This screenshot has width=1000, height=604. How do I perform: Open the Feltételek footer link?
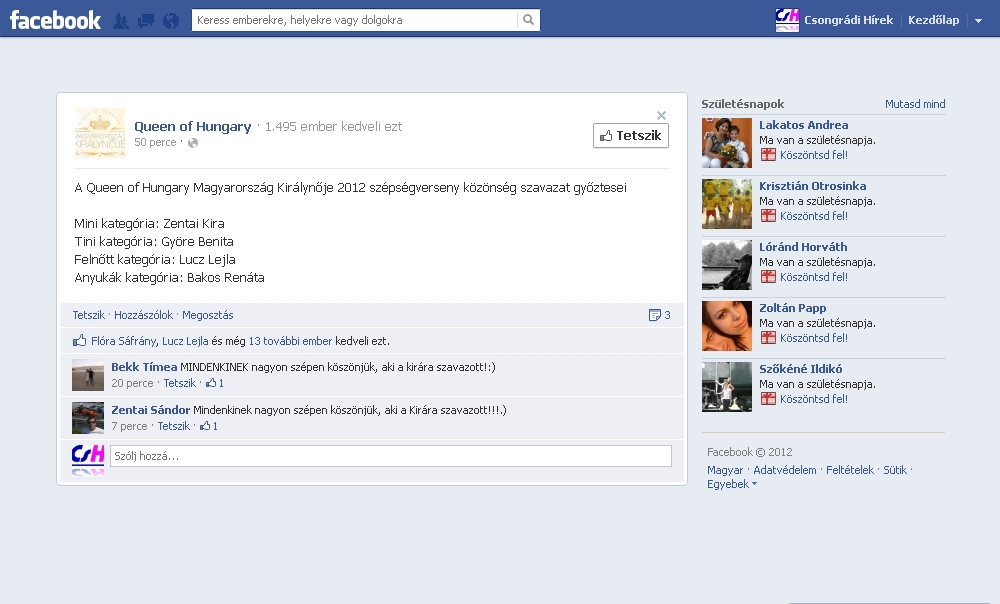(x=850, y=470)
